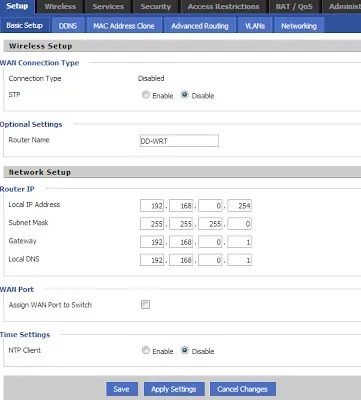The width and height of the screenshot is (361, 400).
Task: Click the Cancel Changes button
Action: tap(243, 389)
